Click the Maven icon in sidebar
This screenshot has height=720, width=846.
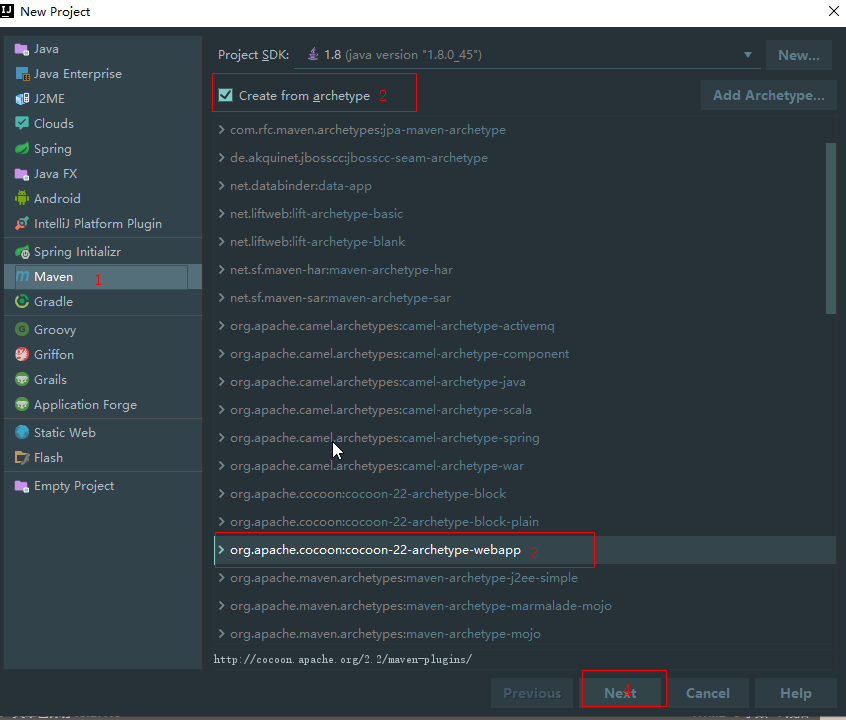coord(23,277)
